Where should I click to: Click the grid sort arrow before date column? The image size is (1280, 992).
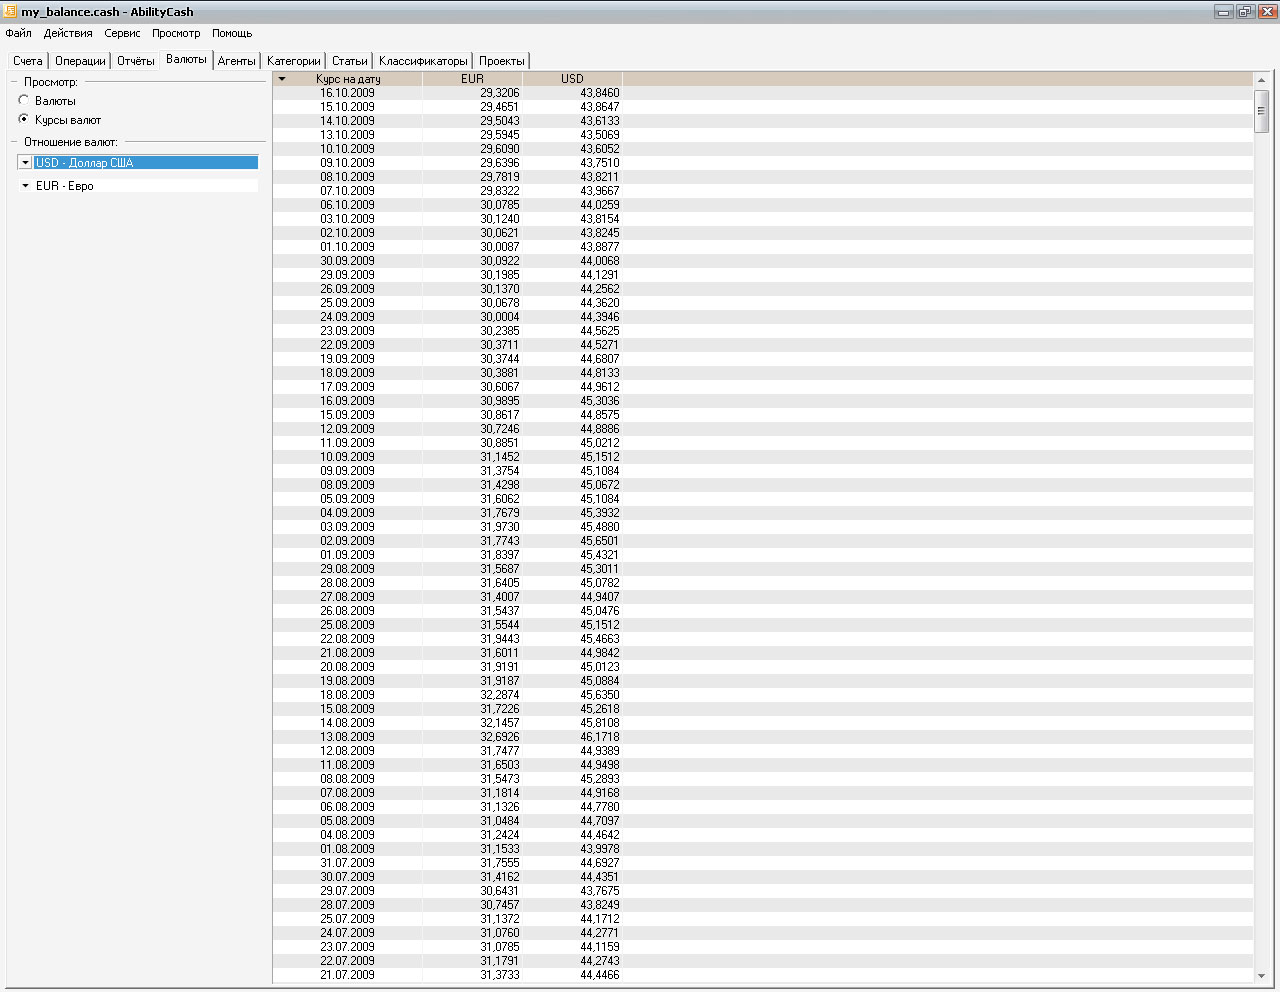coord(282,79)
